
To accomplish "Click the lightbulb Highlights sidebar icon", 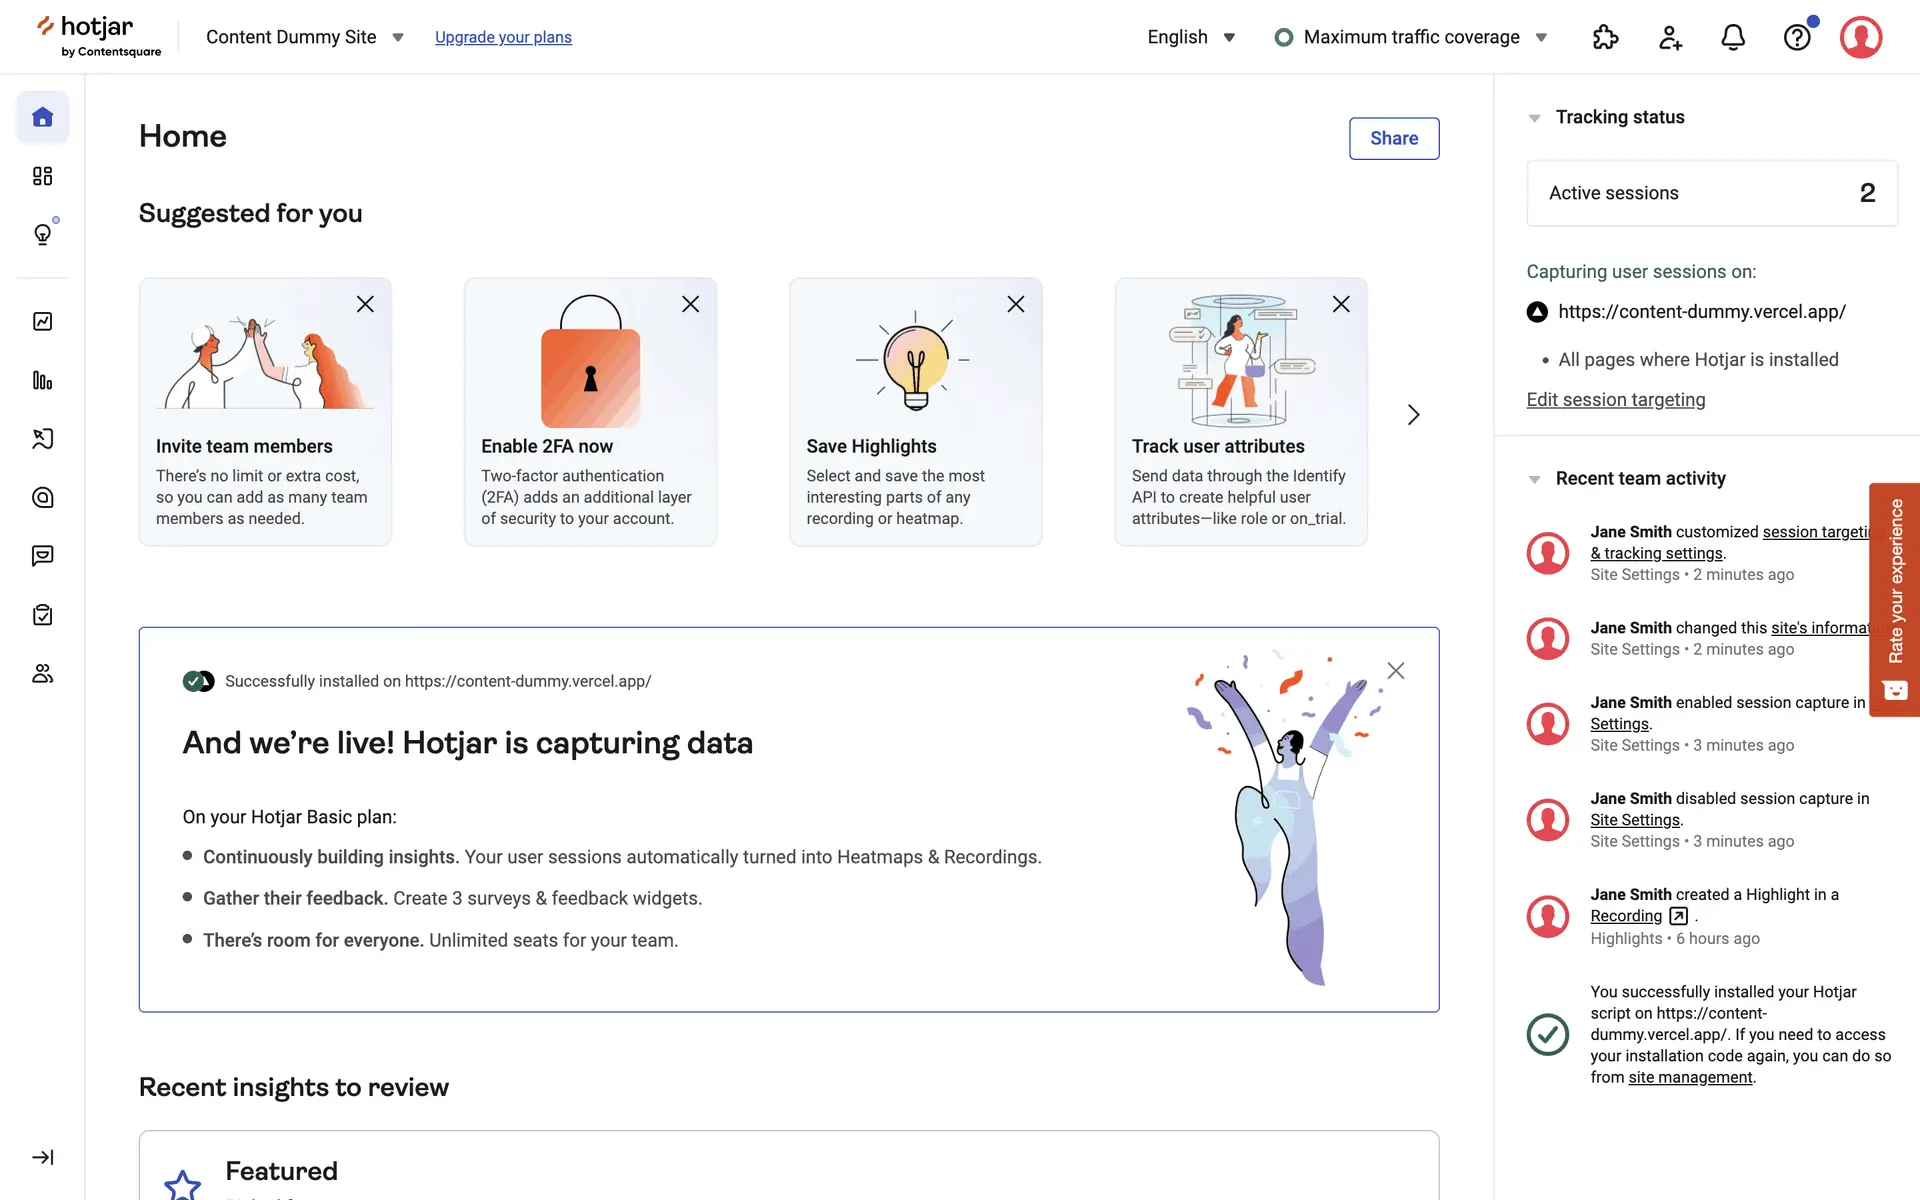I will click(x=42, y=234).
